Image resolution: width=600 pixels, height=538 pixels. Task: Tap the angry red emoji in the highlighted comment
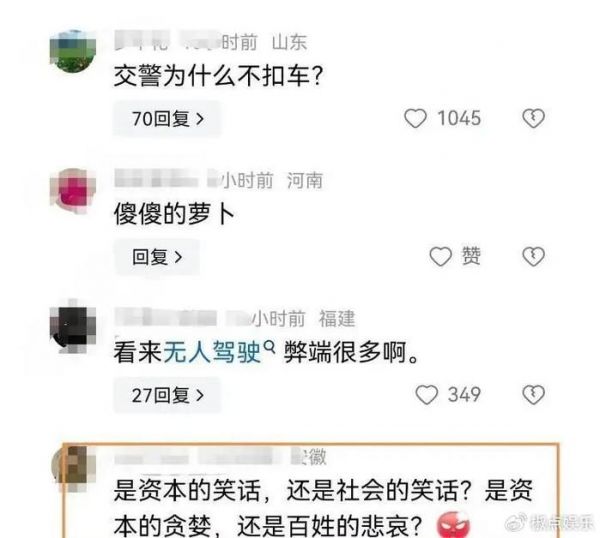453,524
